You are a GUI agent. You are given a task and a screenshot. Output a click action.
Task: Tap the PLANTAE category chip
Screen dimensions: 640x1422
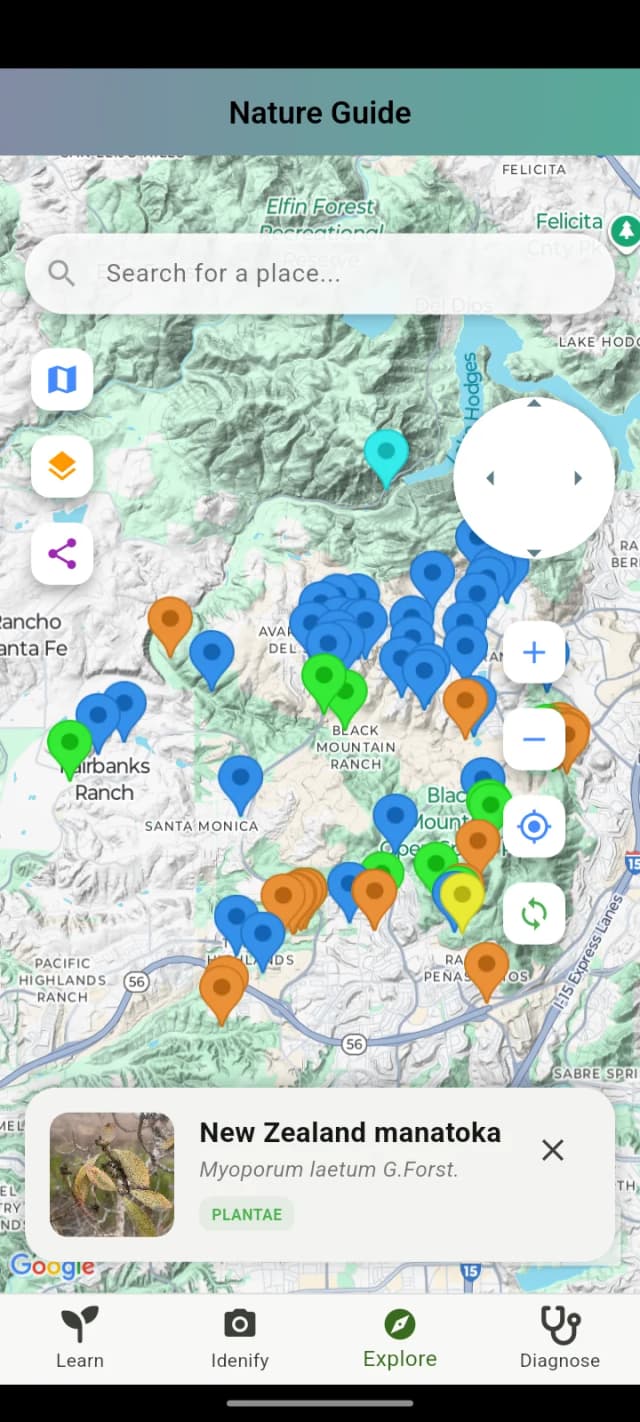247,1214
